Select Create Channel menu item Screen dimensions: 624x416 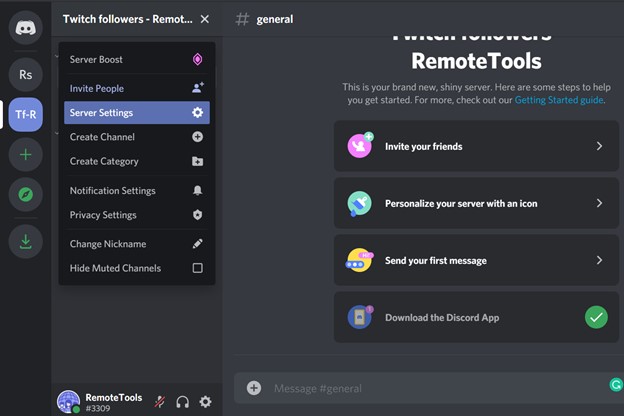136,137
